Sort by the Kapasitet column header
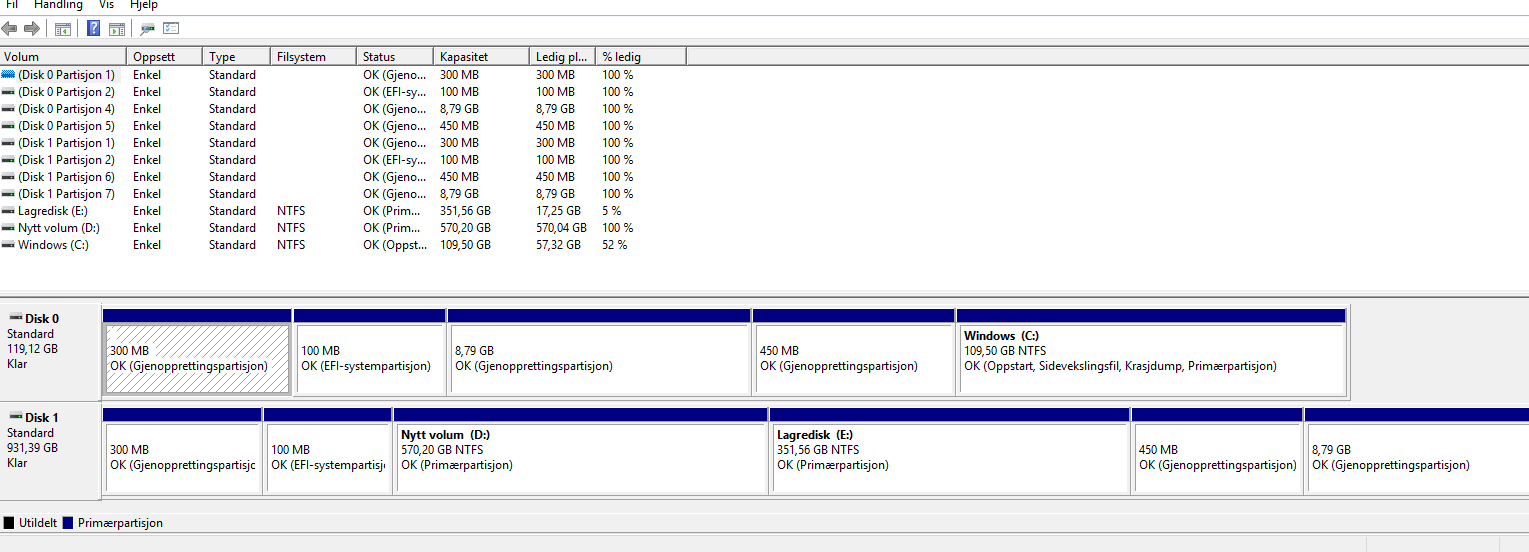Image resolution: width=1529 pixels, height=552 pixels. pos(481,57)
